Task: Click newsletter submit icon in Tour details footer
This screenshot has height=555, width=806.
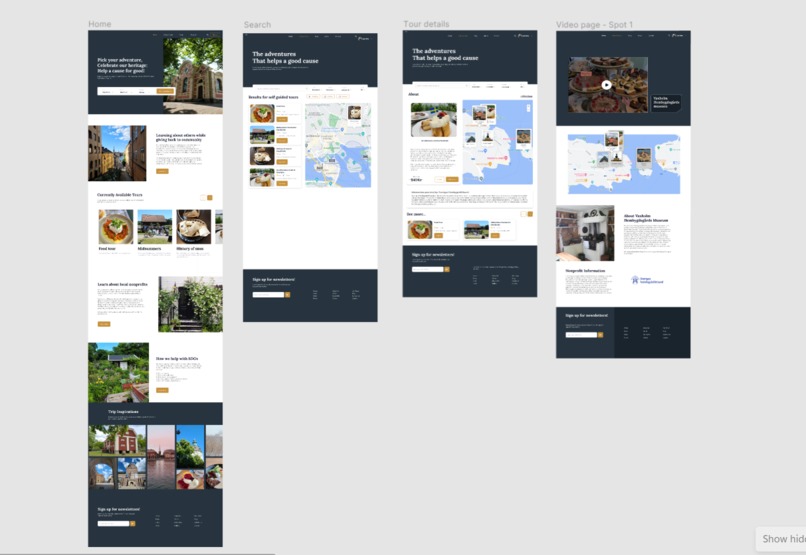Action: 447,269
